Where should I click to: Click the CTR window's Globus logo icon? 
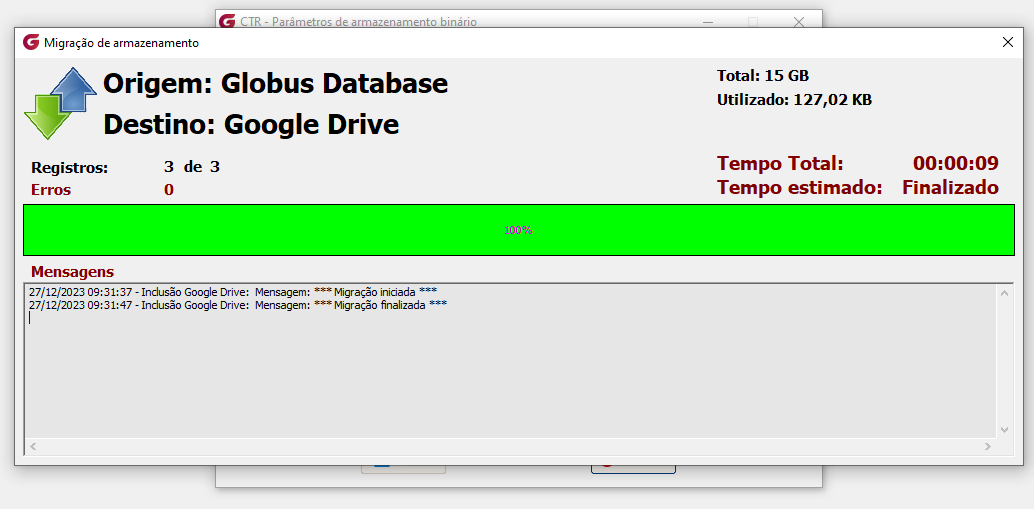pos(228,22)
